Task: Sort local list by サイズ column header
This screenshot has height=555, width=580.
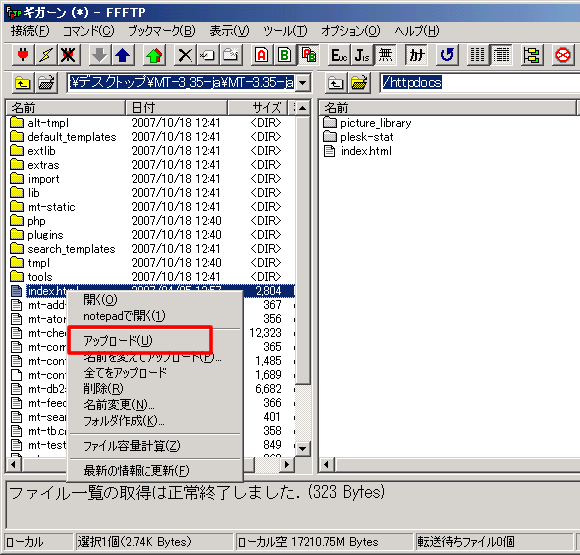Action: click(x=257, y=108)
